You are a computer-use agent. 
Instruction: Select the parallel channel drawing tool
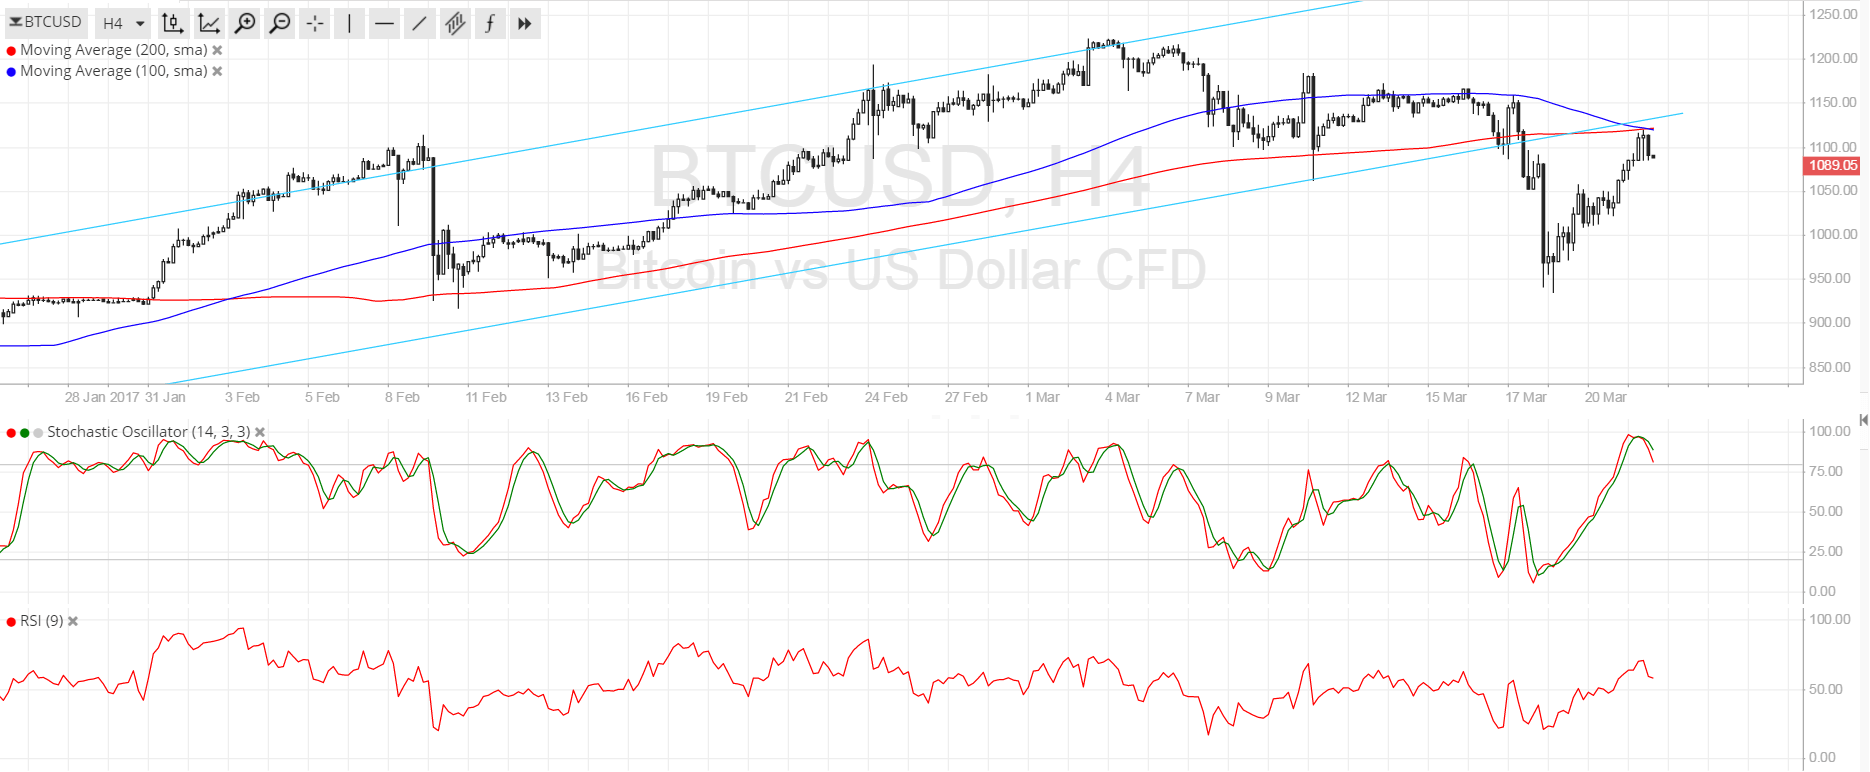click(455, 23)
